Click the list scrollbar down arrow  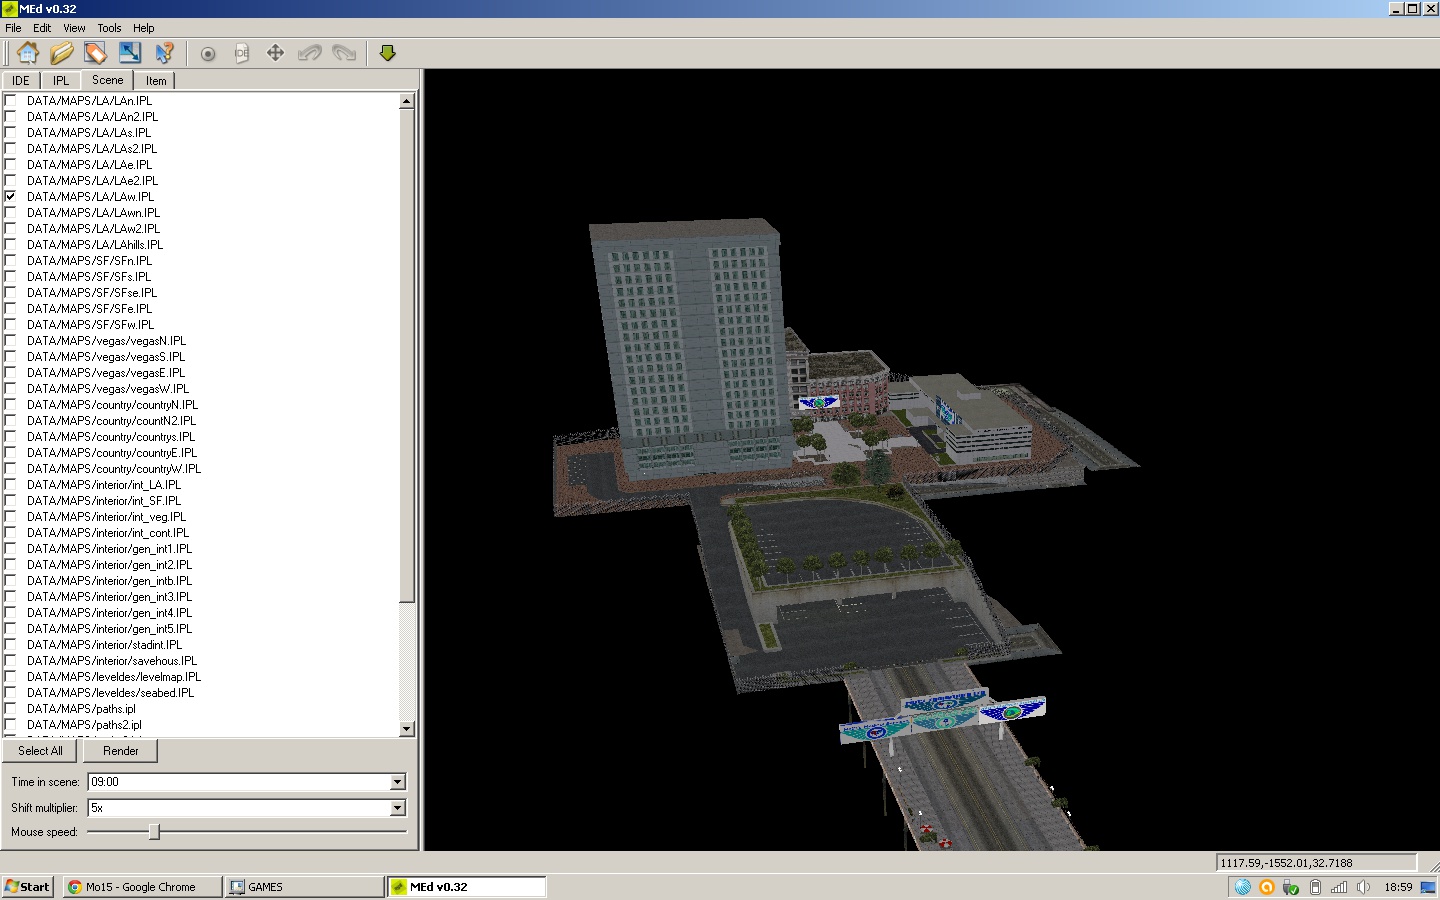pyautogui.click(x=407, y=730)
